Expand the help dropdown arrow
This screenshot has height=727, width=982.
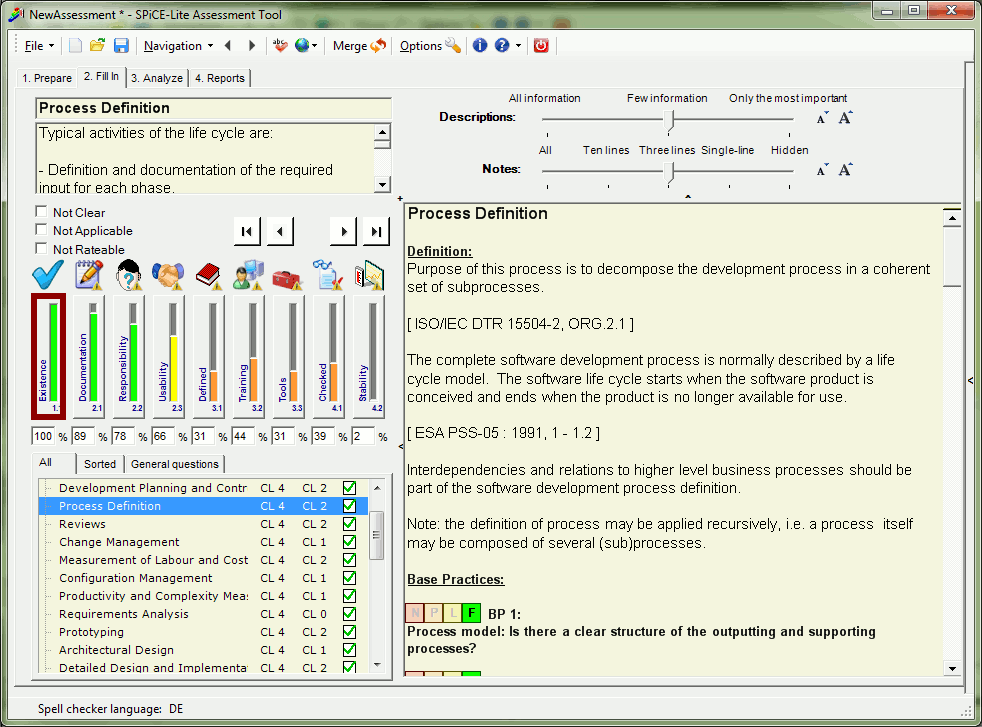[x=518, y=46]
